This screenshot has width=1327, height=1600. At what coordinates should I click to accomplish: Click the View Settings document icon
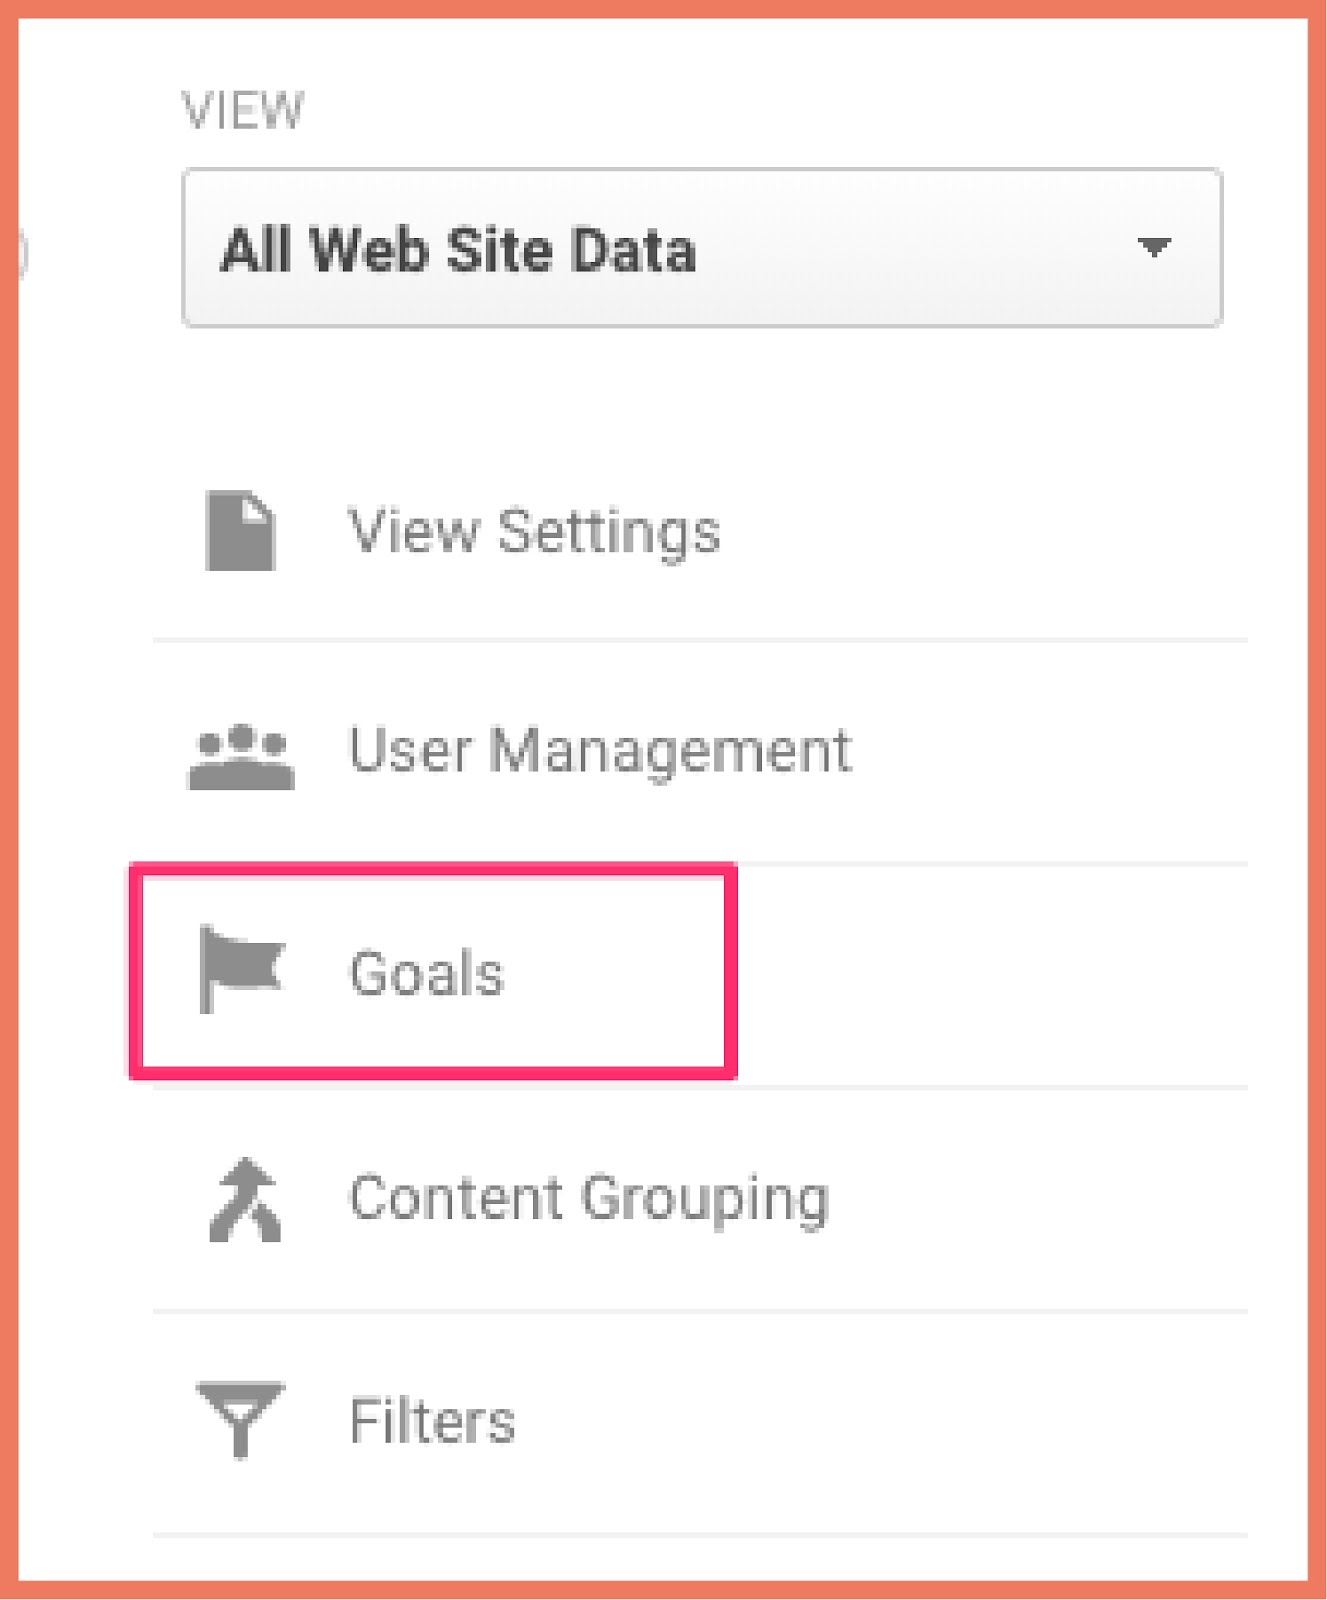pos(240,531)
